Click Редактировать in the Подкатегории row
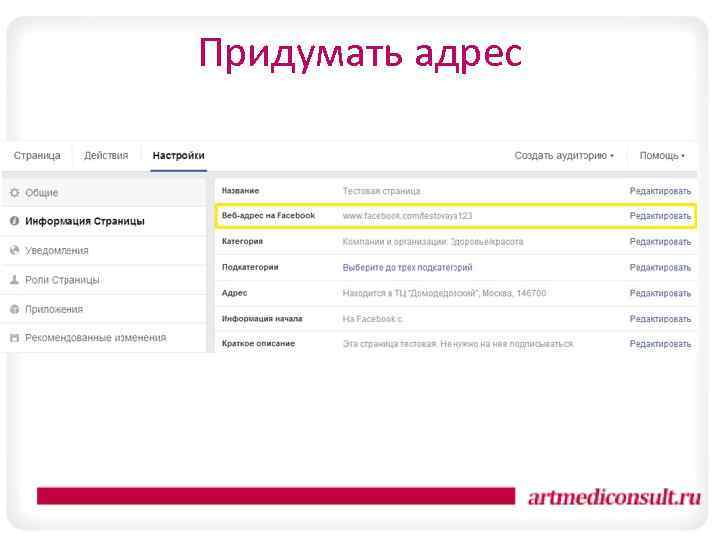Viewport: 720px width, 540px height. pyautogui.click(x=660, y=267)
